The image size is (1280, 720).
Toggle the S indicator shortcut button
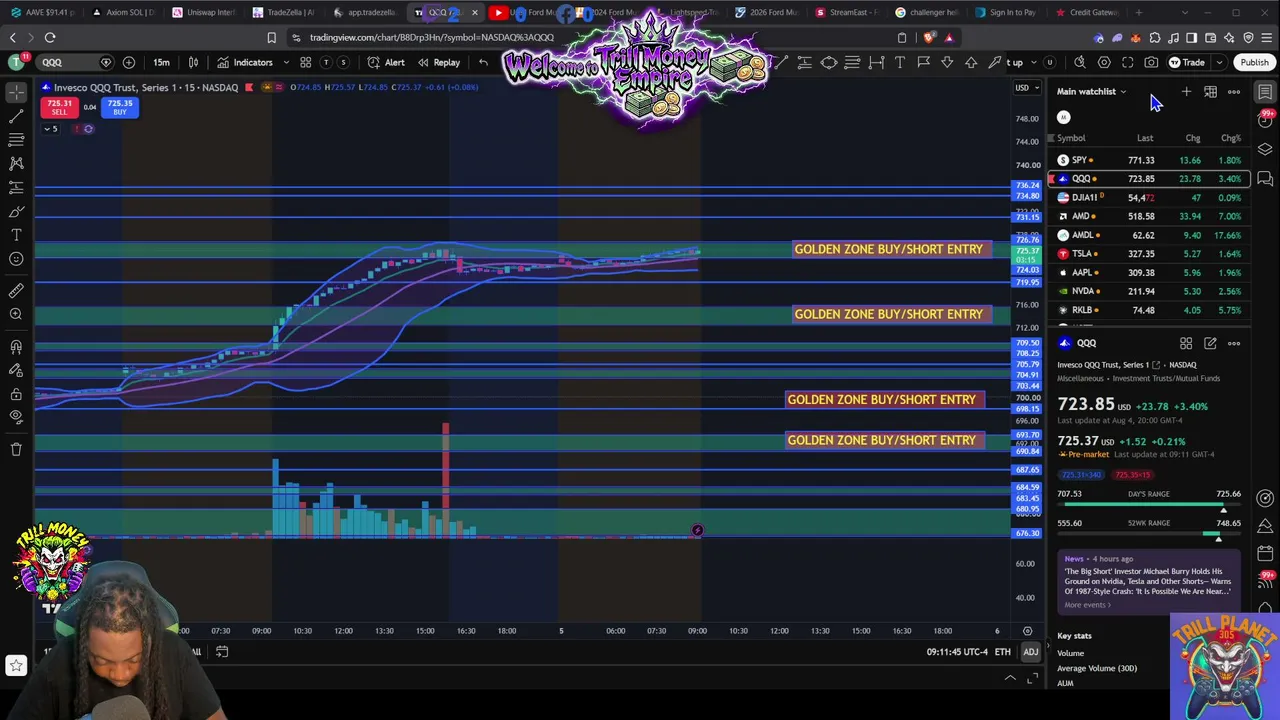tap(343, 62)
